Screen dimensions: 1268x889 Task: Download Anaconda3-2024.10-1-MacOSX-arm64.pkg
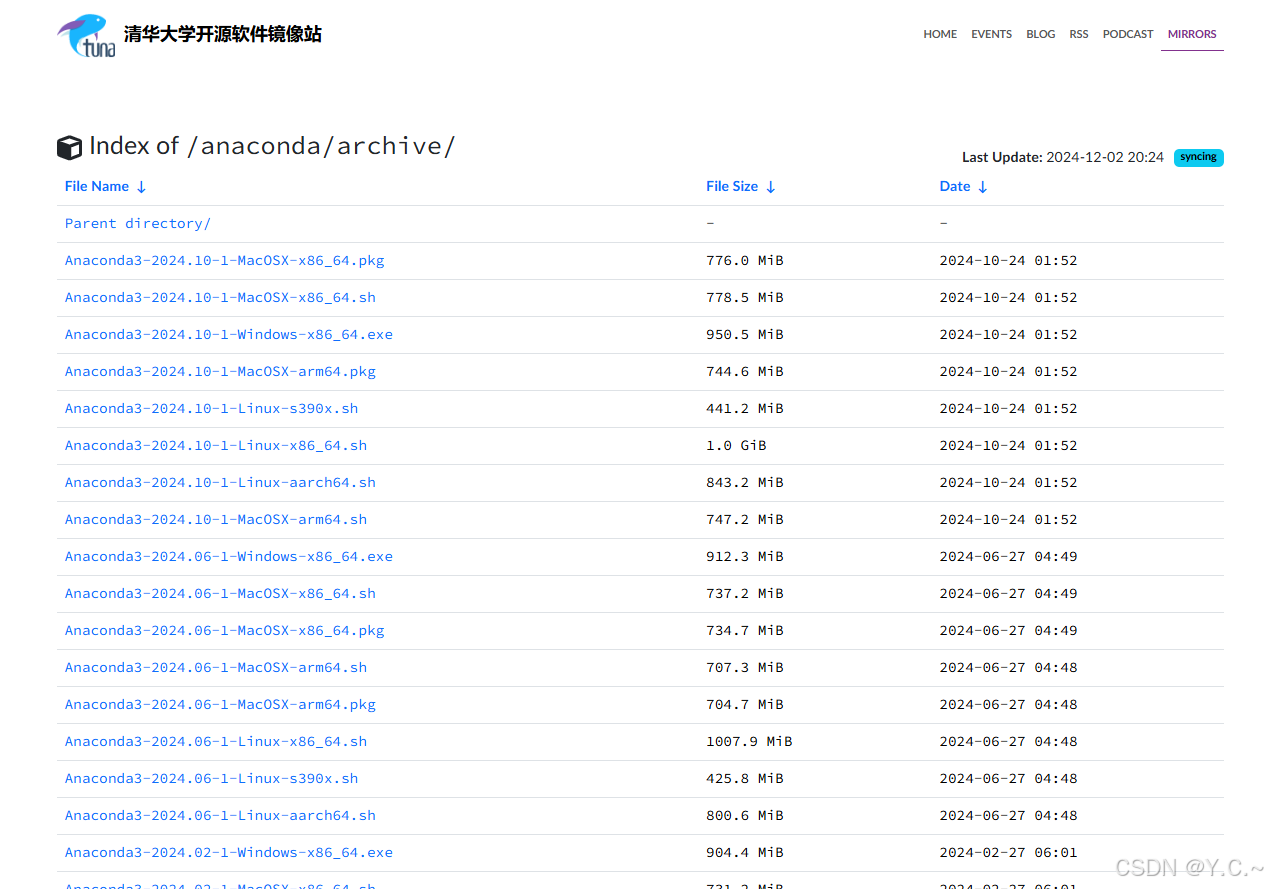[x=220, y=371]
